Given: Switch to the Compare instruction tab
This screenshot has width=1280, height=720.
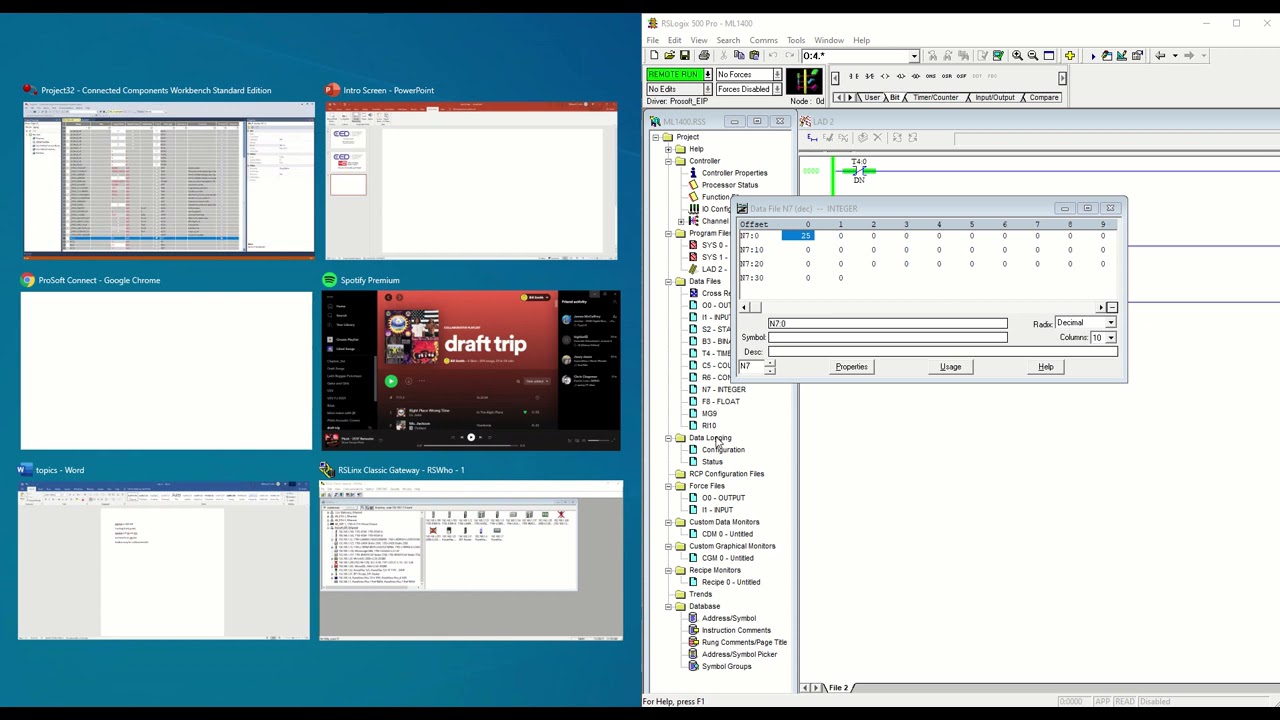Looking at the screenshot, I should [1043, 98].
